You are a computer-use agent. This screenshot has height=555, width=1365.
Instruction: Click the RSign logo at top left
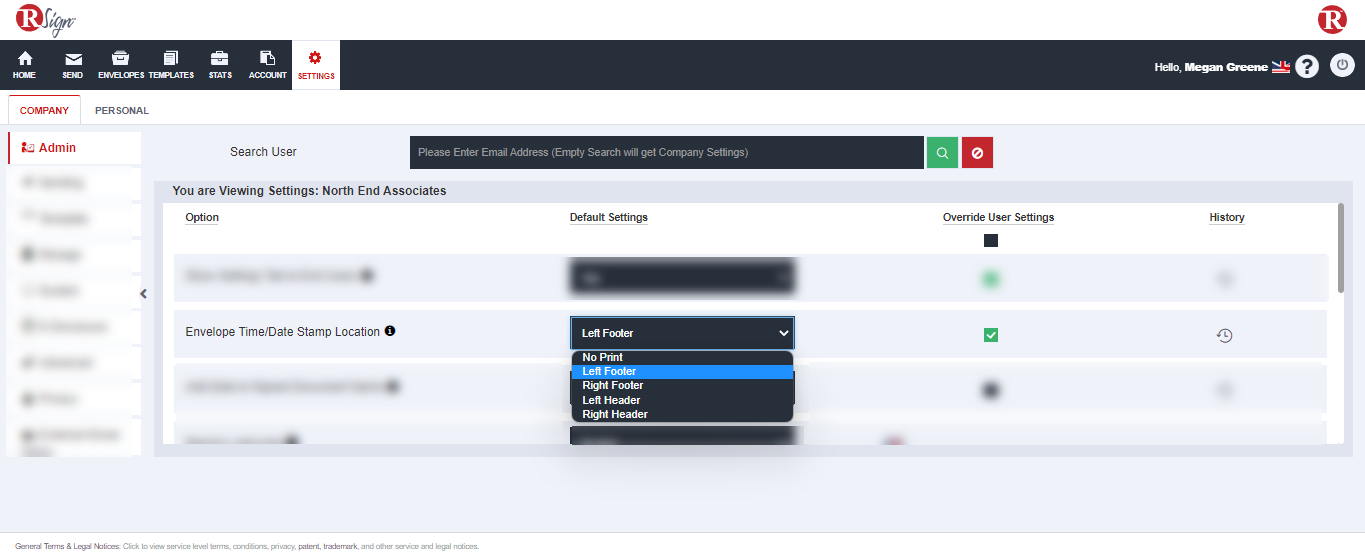[46, 19]
